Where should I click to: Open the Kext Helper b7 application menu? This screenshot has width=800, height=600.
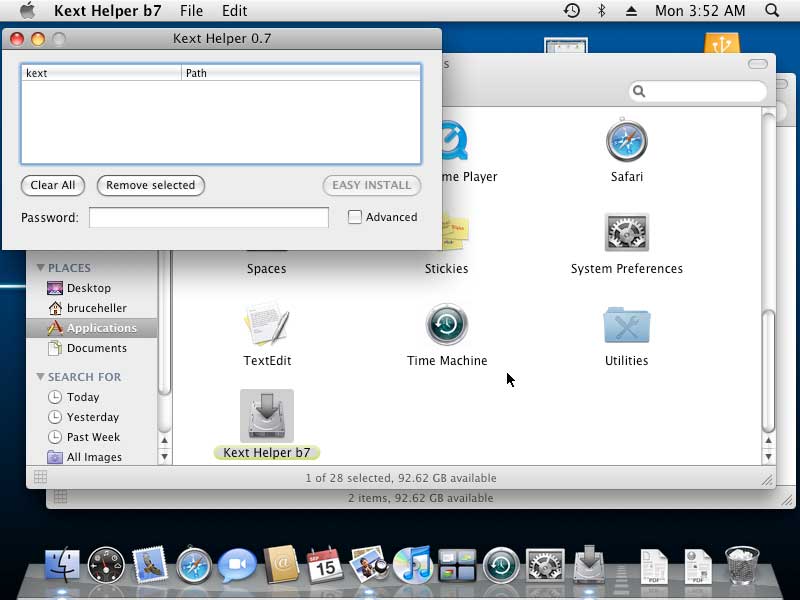coord(108,11)
